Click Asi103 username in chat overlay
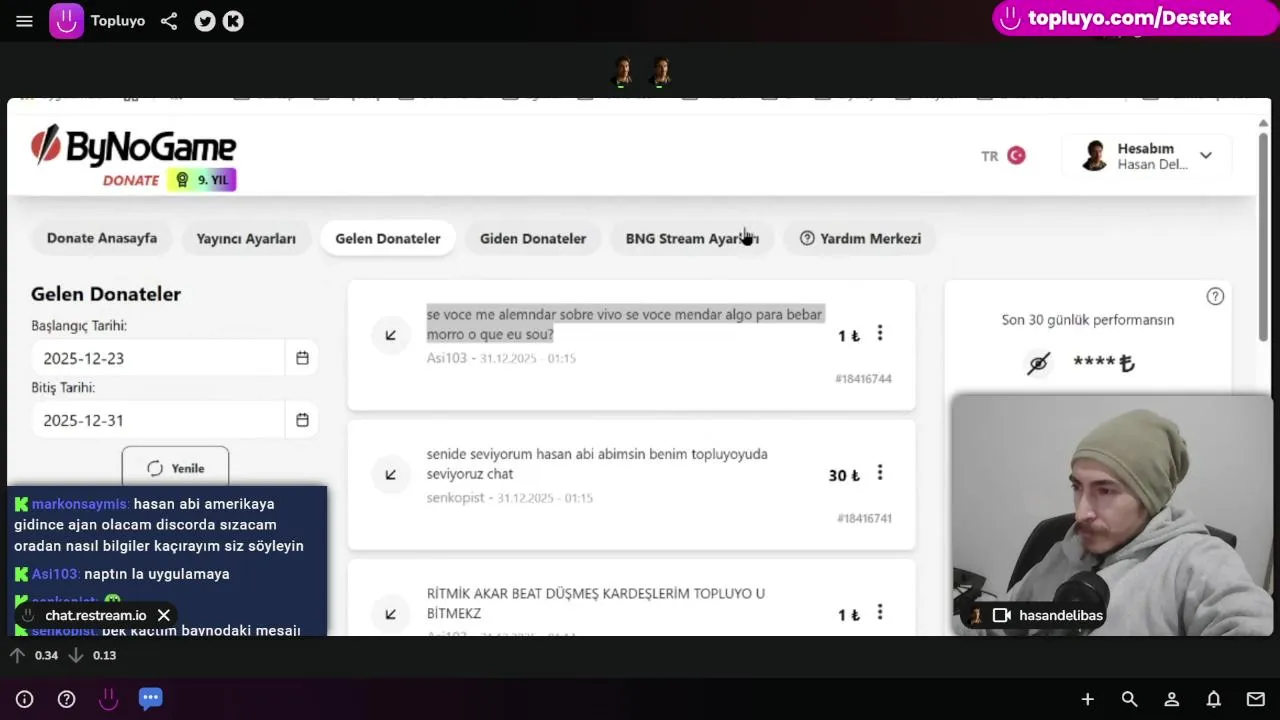Image resolution: width=1280 pixels, height=720 pixels. click(56, 574)
